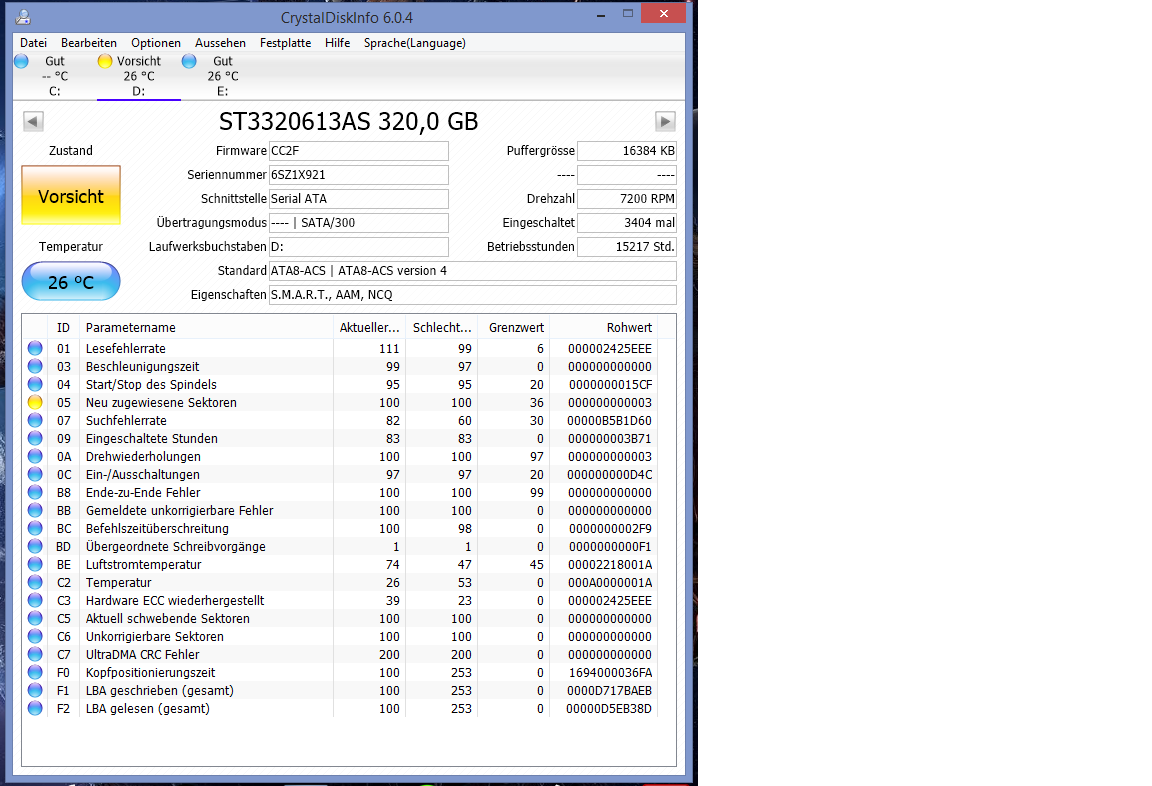Image resolution: width=1152 pixels, height=786 pixels.
Task: Click the ST3320613AS 320,0 GB disk title
Action: pyautogui.click(x=348, y=121)
